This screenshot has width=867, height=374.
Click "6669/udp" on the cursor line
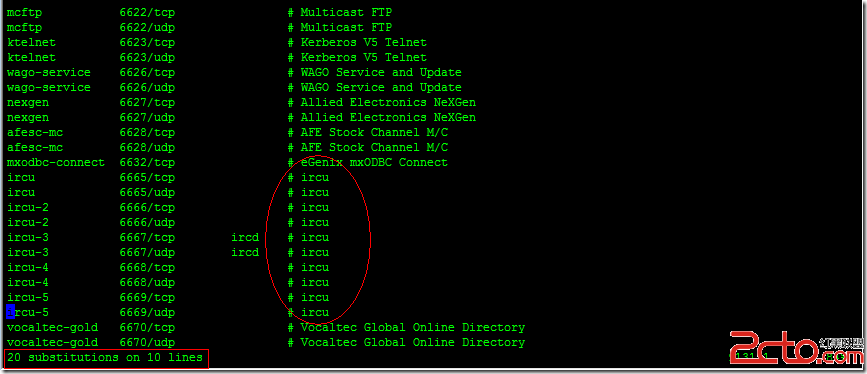pos(147,313)
